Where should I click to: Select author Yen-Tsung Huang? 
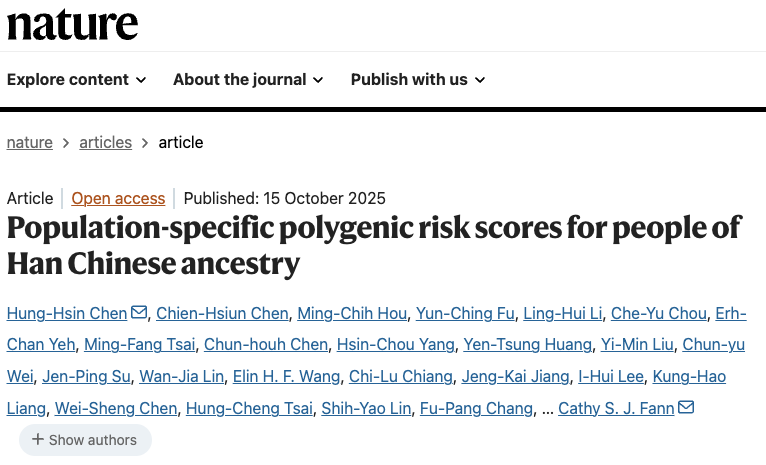pos(528,344)
